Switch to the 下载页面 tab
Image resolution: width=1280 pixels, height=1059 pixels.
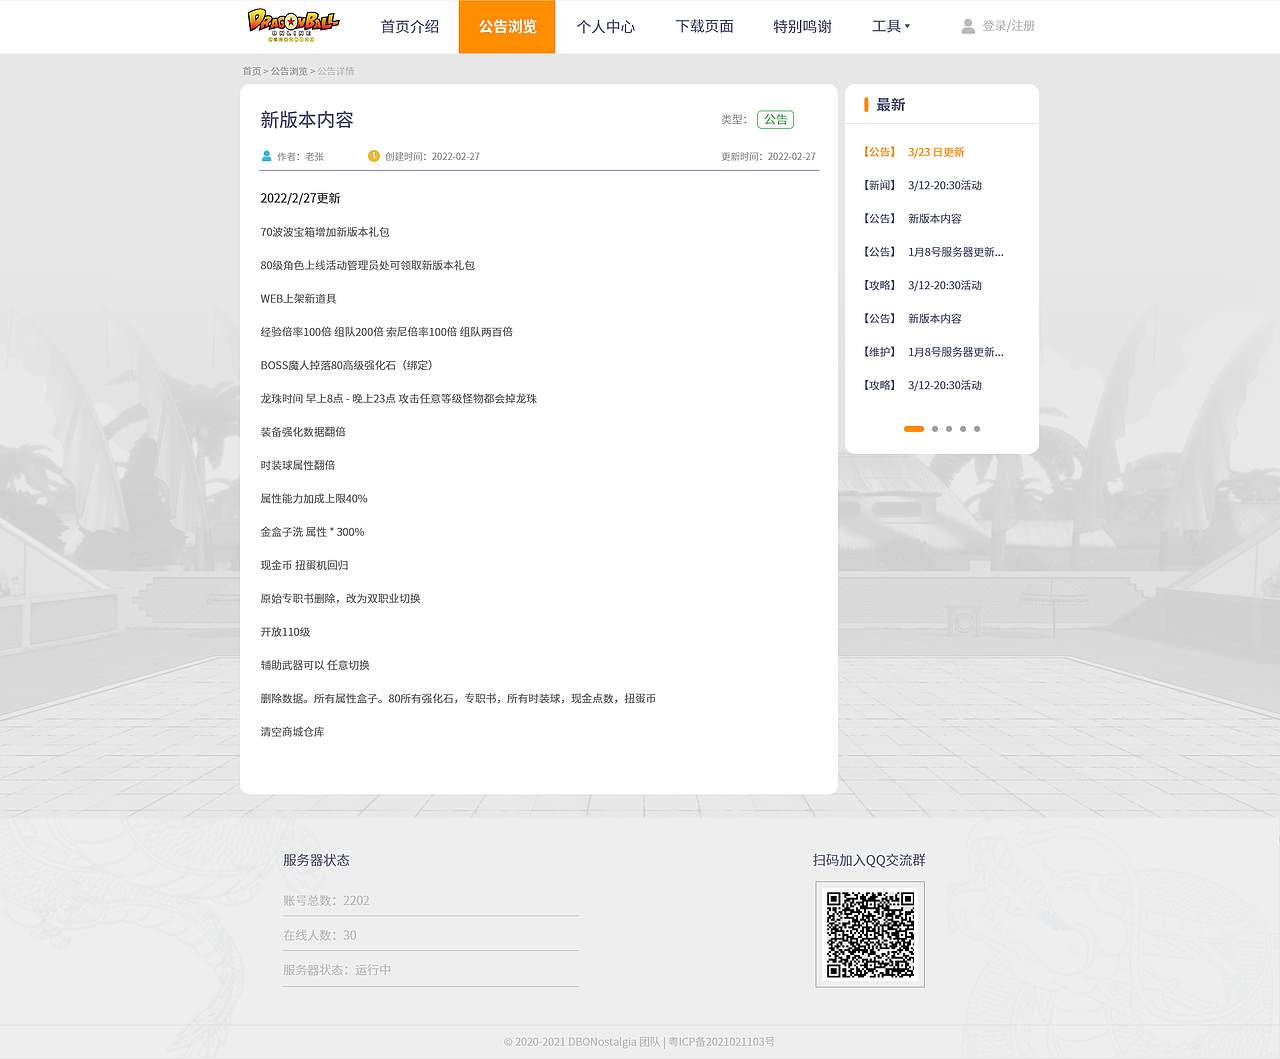pos(704,26)
